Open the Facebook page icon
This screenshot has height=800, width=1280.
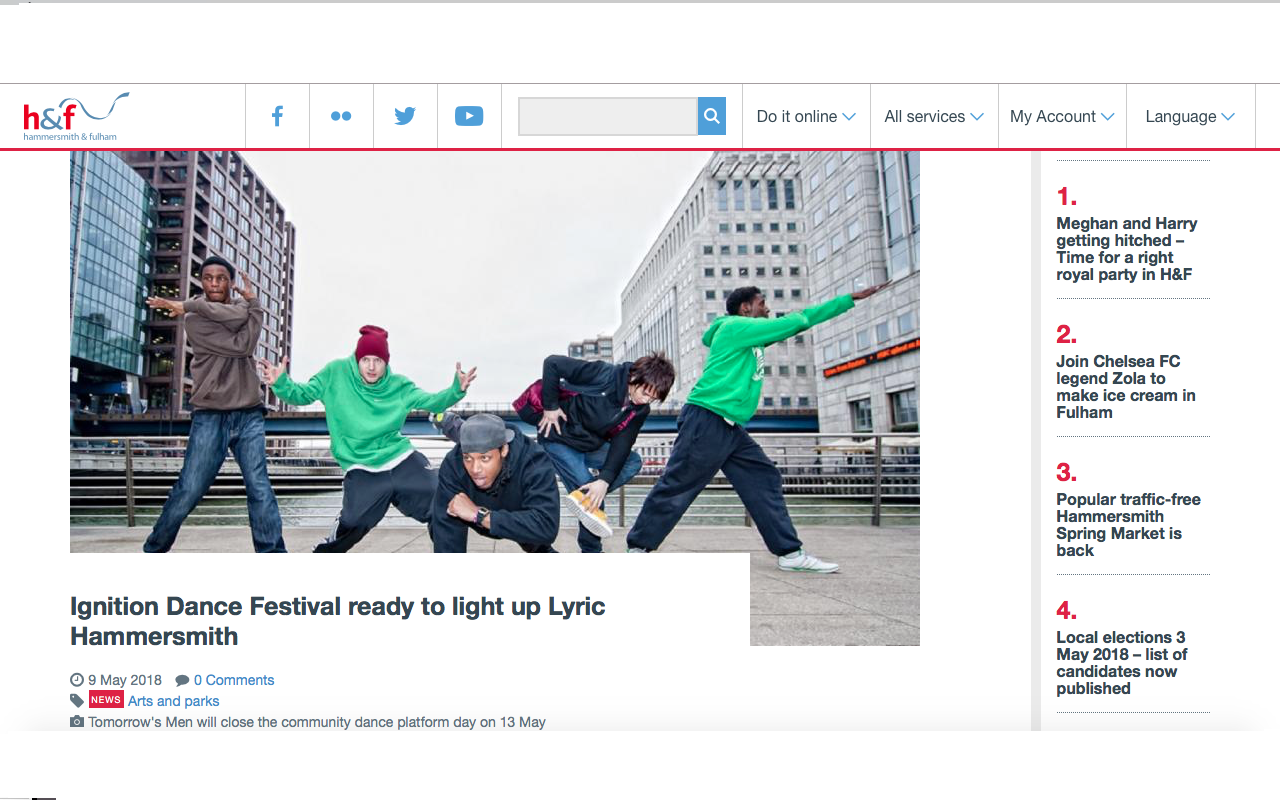tap(277, 116)
